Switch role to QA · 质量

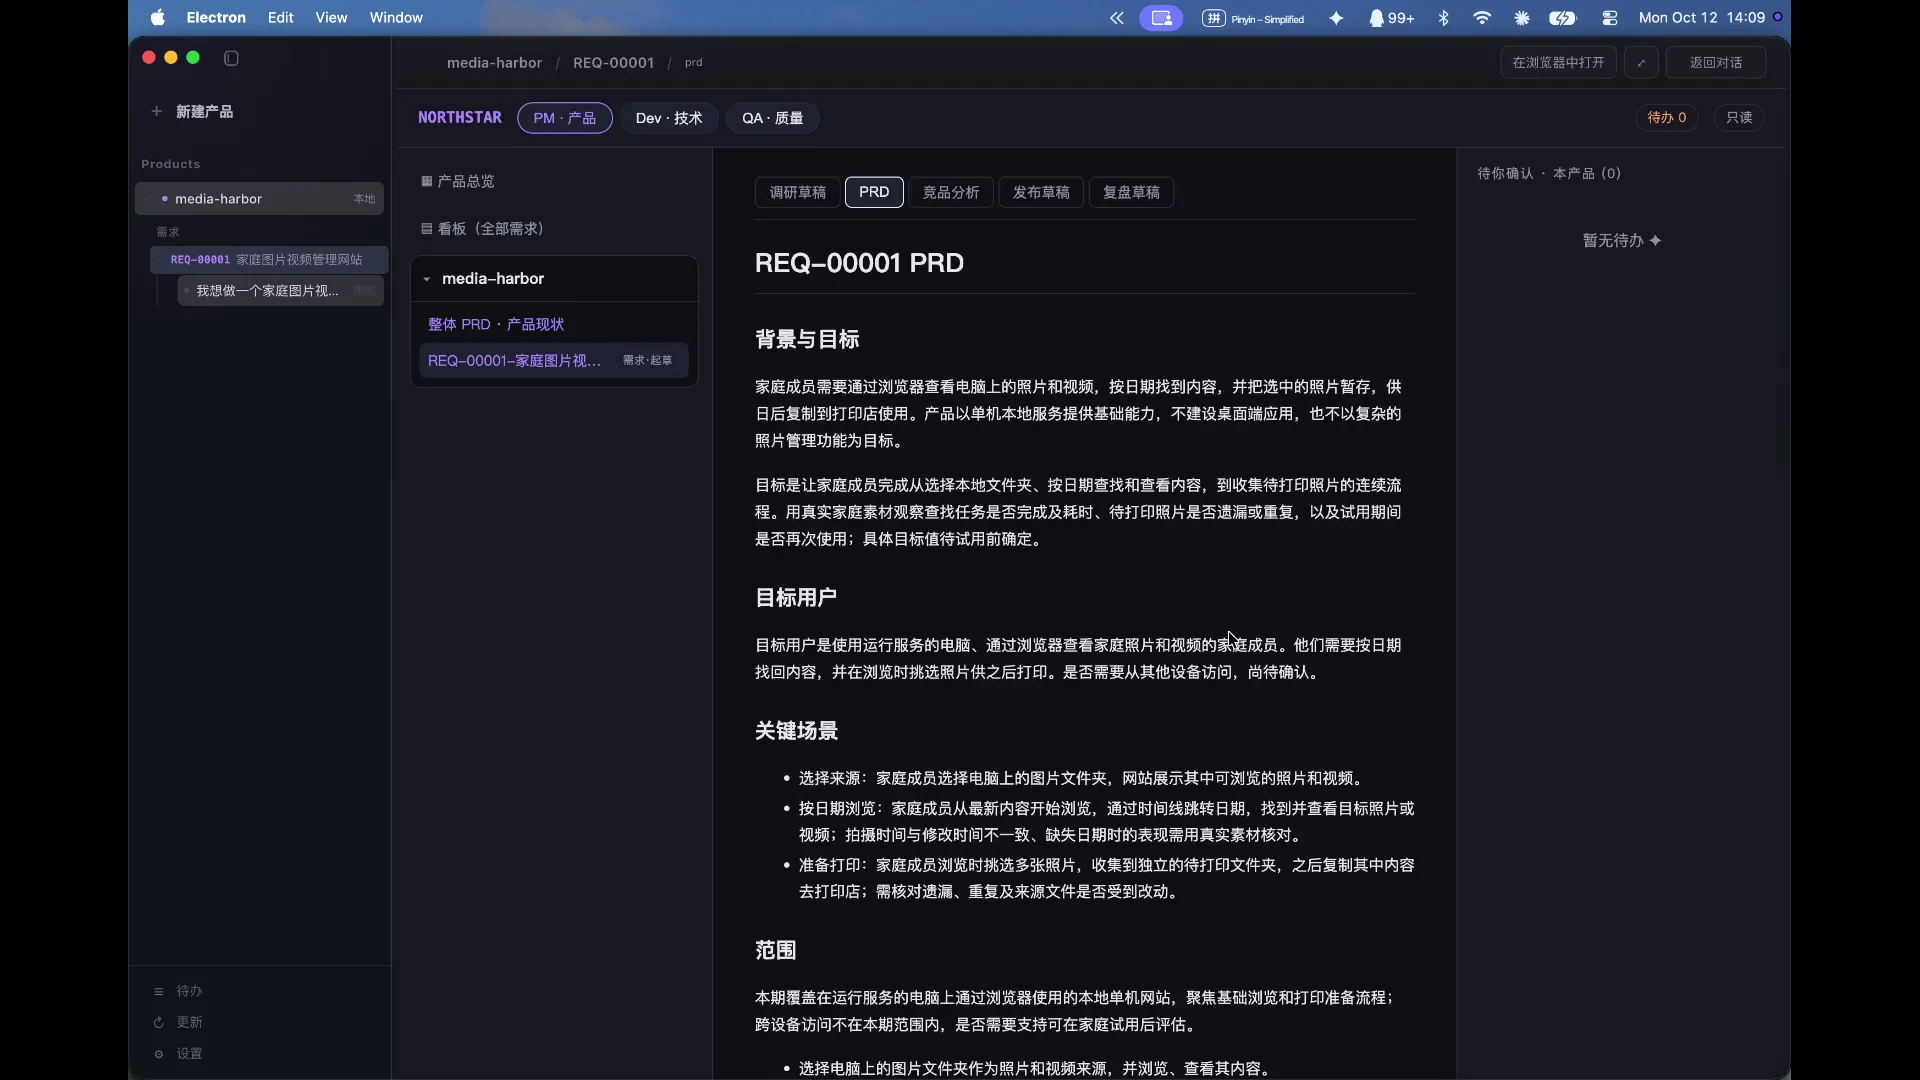pyautogui.click(x=772, y=118)
